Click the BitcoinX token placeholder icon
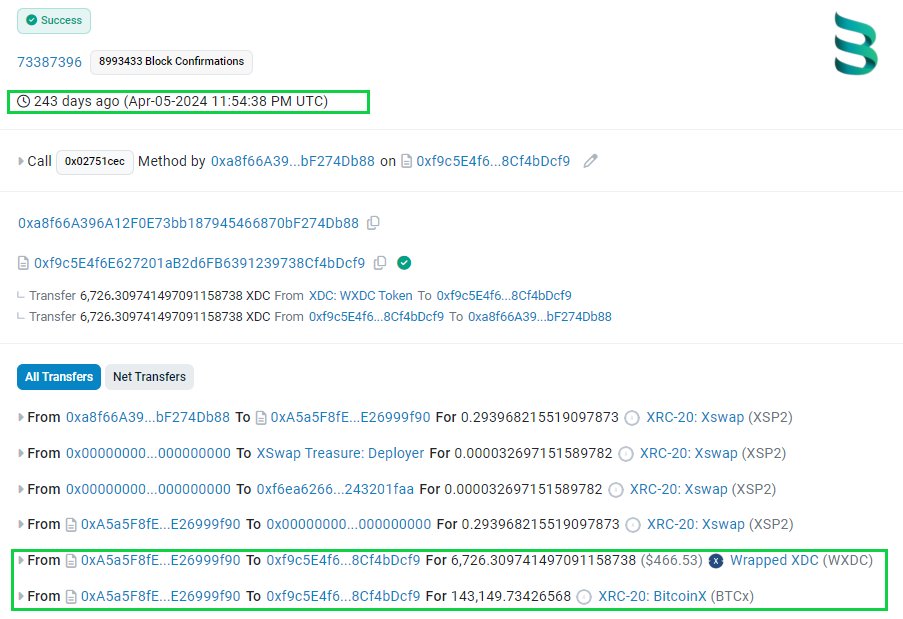Screen dimensions: 903x619 584,597
